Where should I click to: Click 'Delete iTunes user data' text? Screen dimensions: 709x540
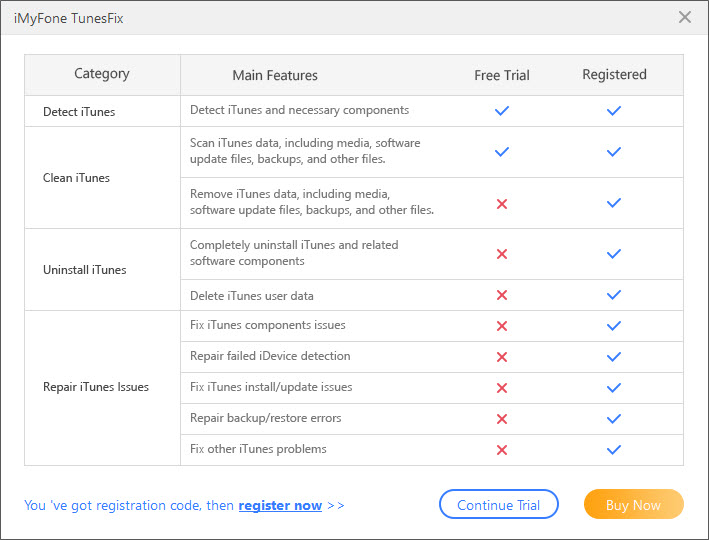(251, 296)
